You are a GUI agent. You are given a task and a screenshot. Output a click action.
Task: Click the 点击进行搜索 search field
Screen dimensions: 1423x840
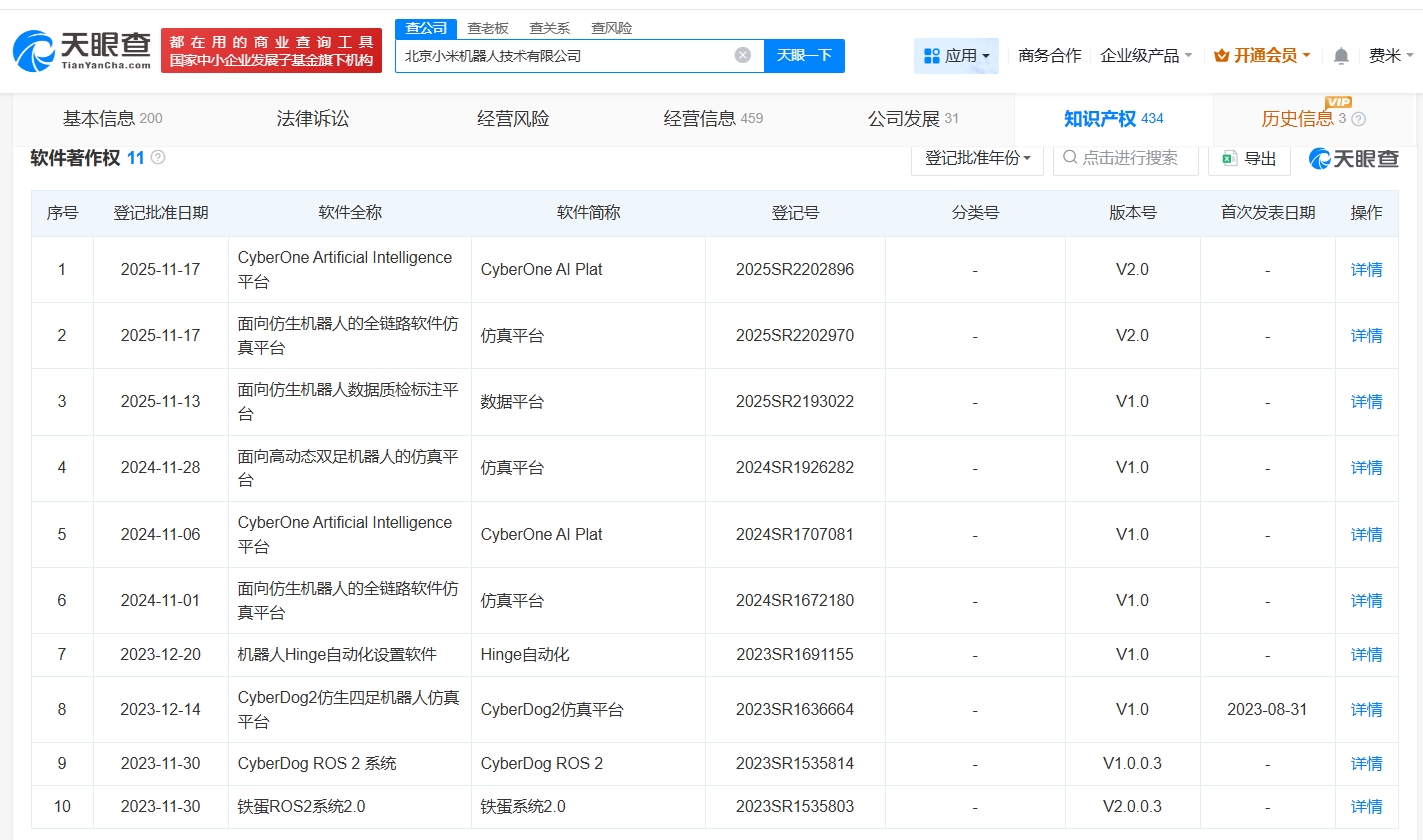pos(1126,158)
